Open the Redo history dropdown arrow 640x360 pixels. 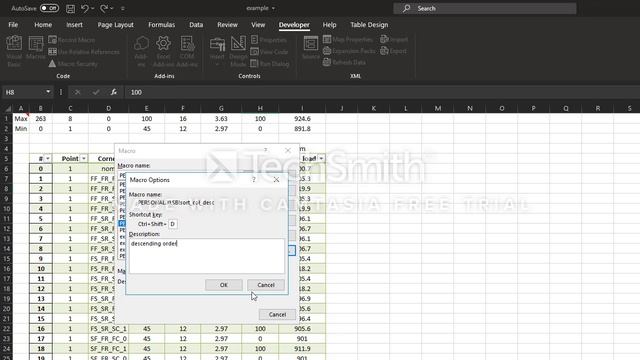click(x=112, y=8)
